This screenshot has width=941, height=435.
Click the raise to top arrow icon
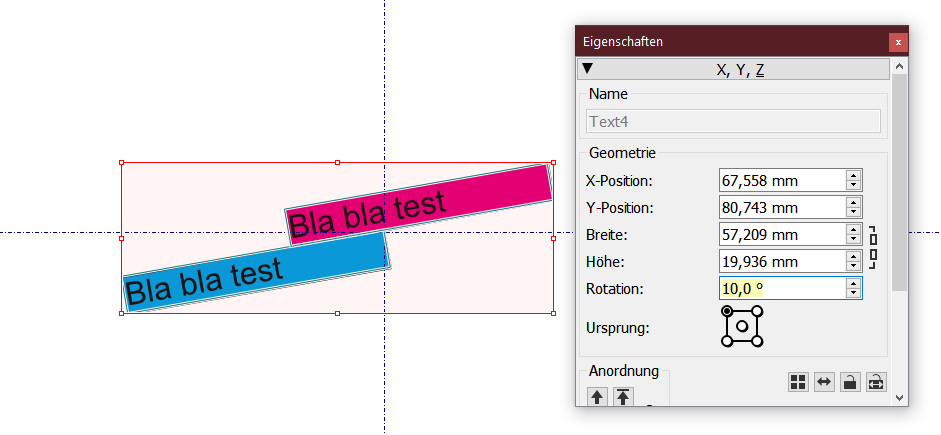[x=623, y=397]
